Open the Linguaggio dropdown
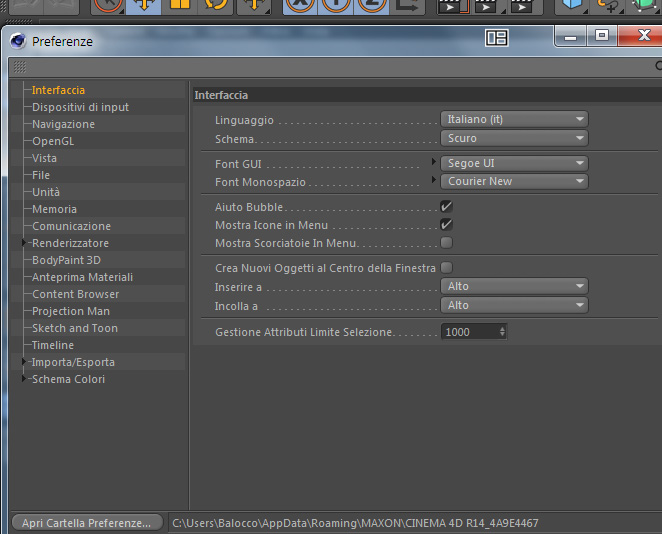This screenshot has height=534, width=662. pos(514,119)
